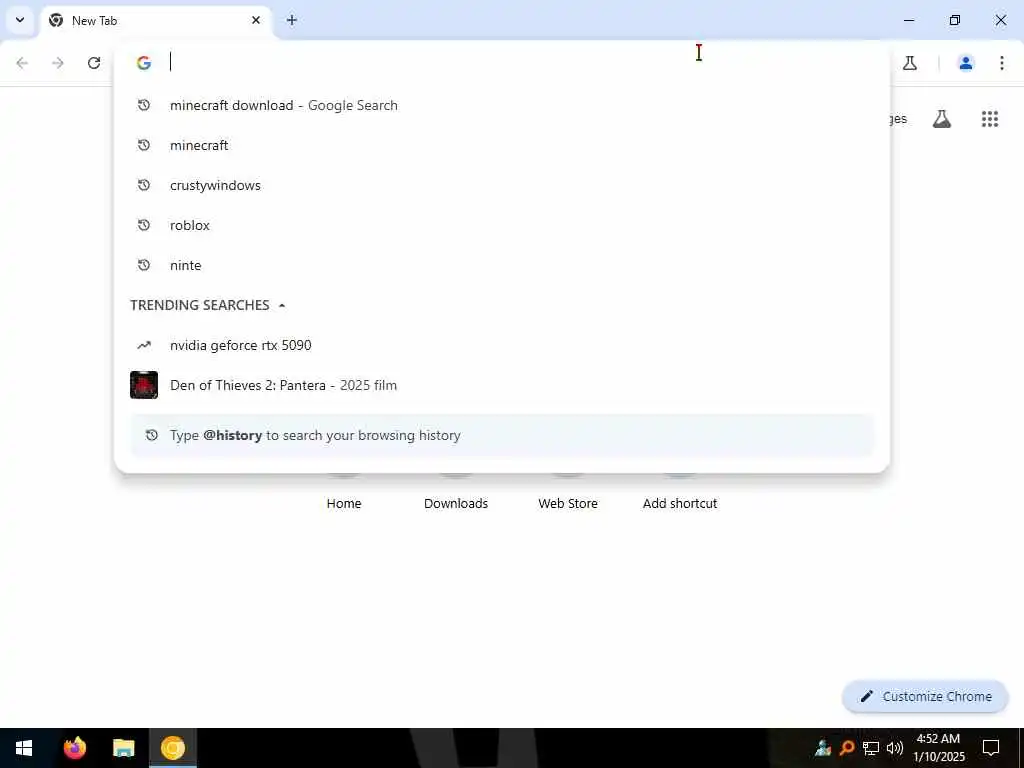This screenshot has height=768, width=1024.
Task: Open Chrome three-dot menu
Action: click(1002, 63)
